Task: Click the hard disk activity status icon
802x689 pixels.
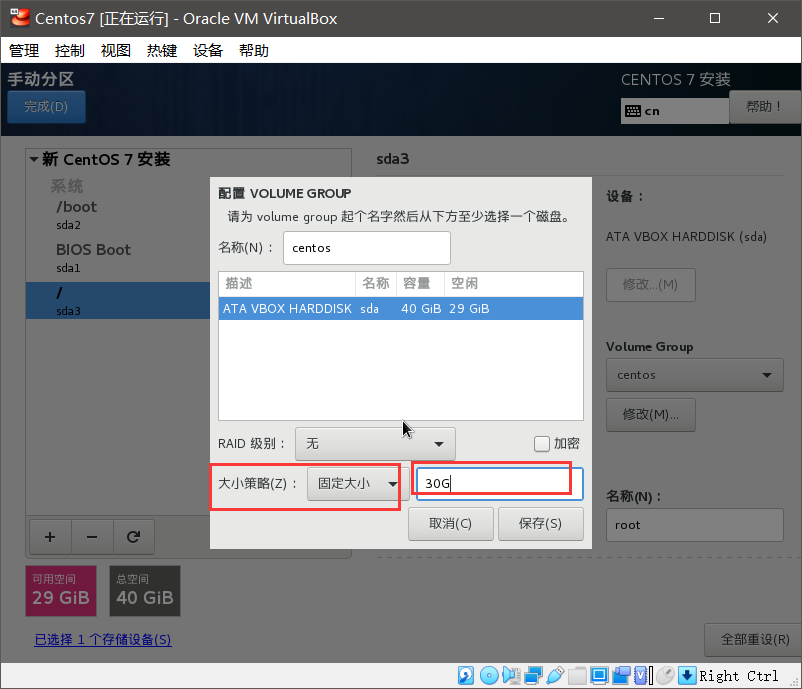Action: tap(464, 675)
